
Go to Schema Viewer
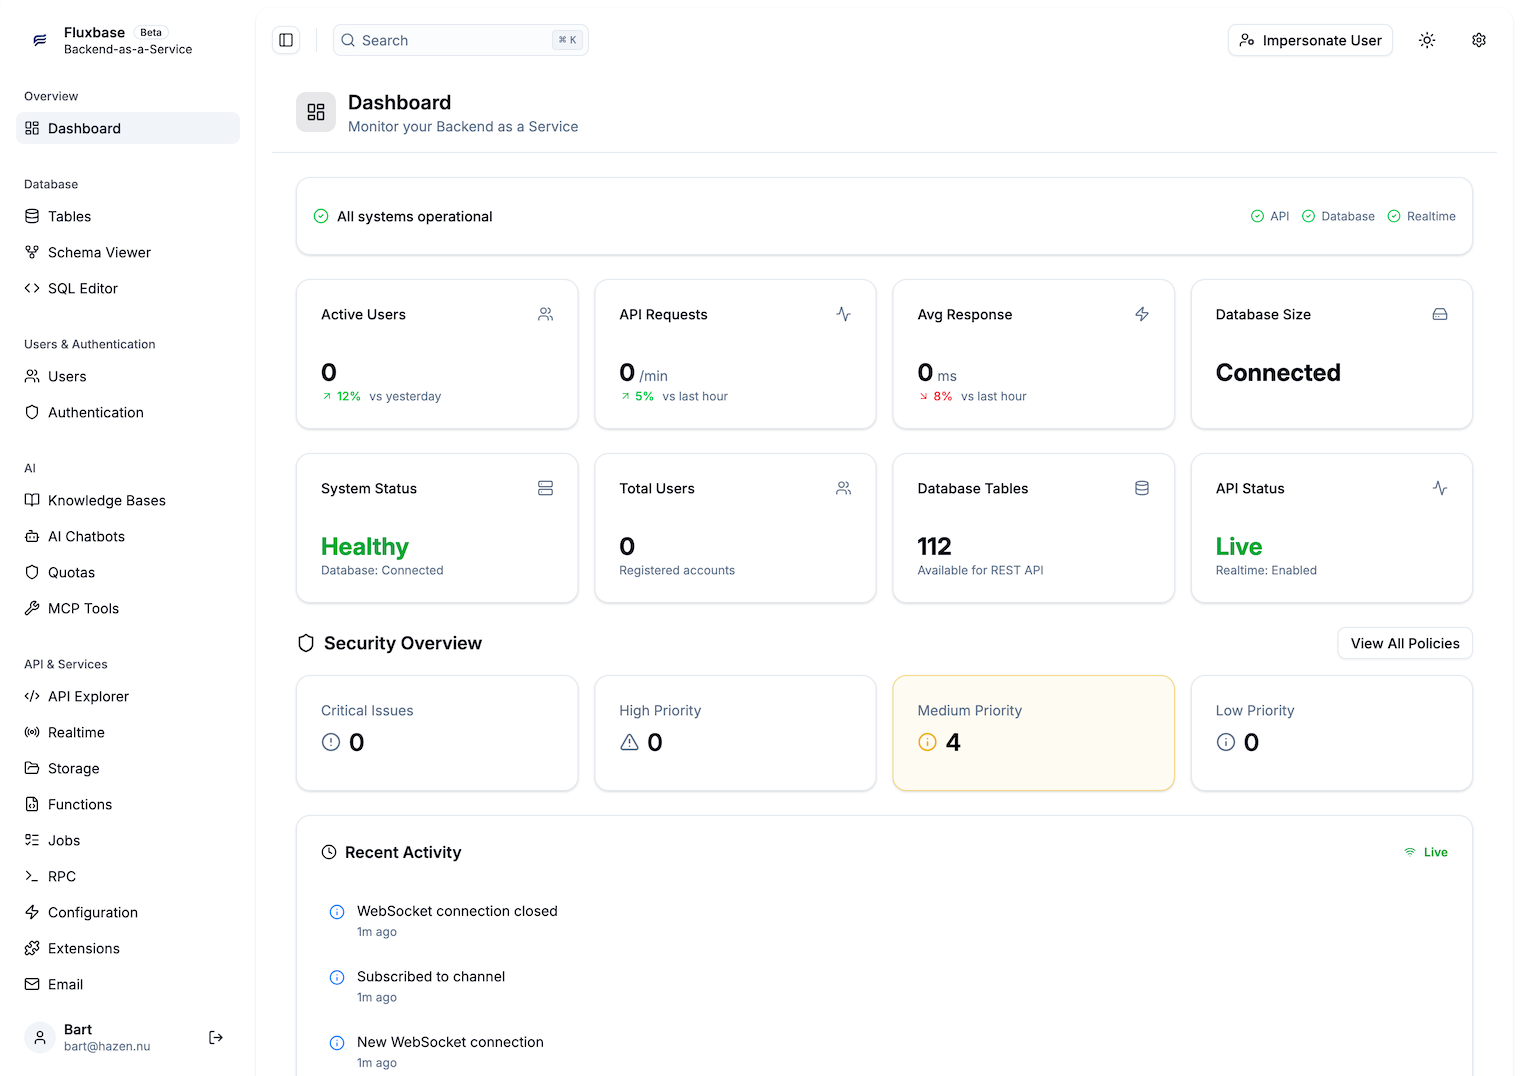128,252
